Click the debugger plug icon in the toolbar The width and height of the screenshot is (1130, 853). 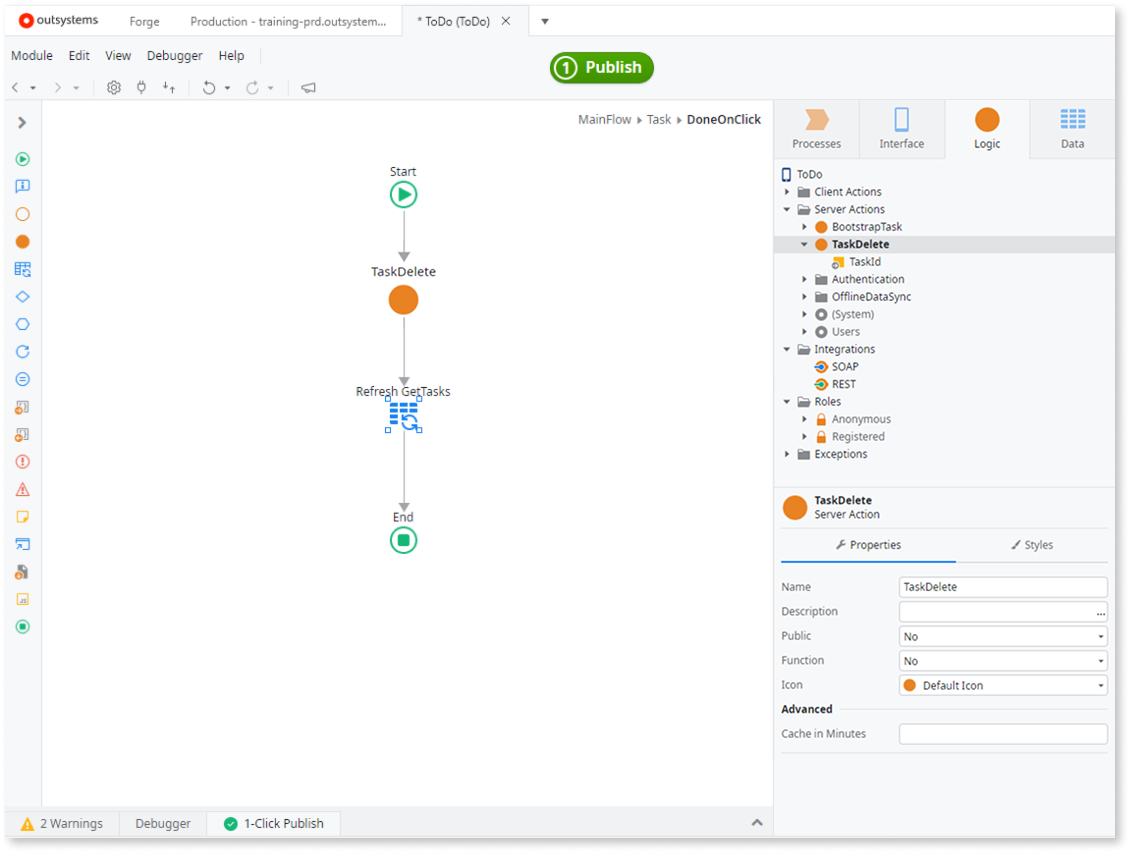pos(141,87)
